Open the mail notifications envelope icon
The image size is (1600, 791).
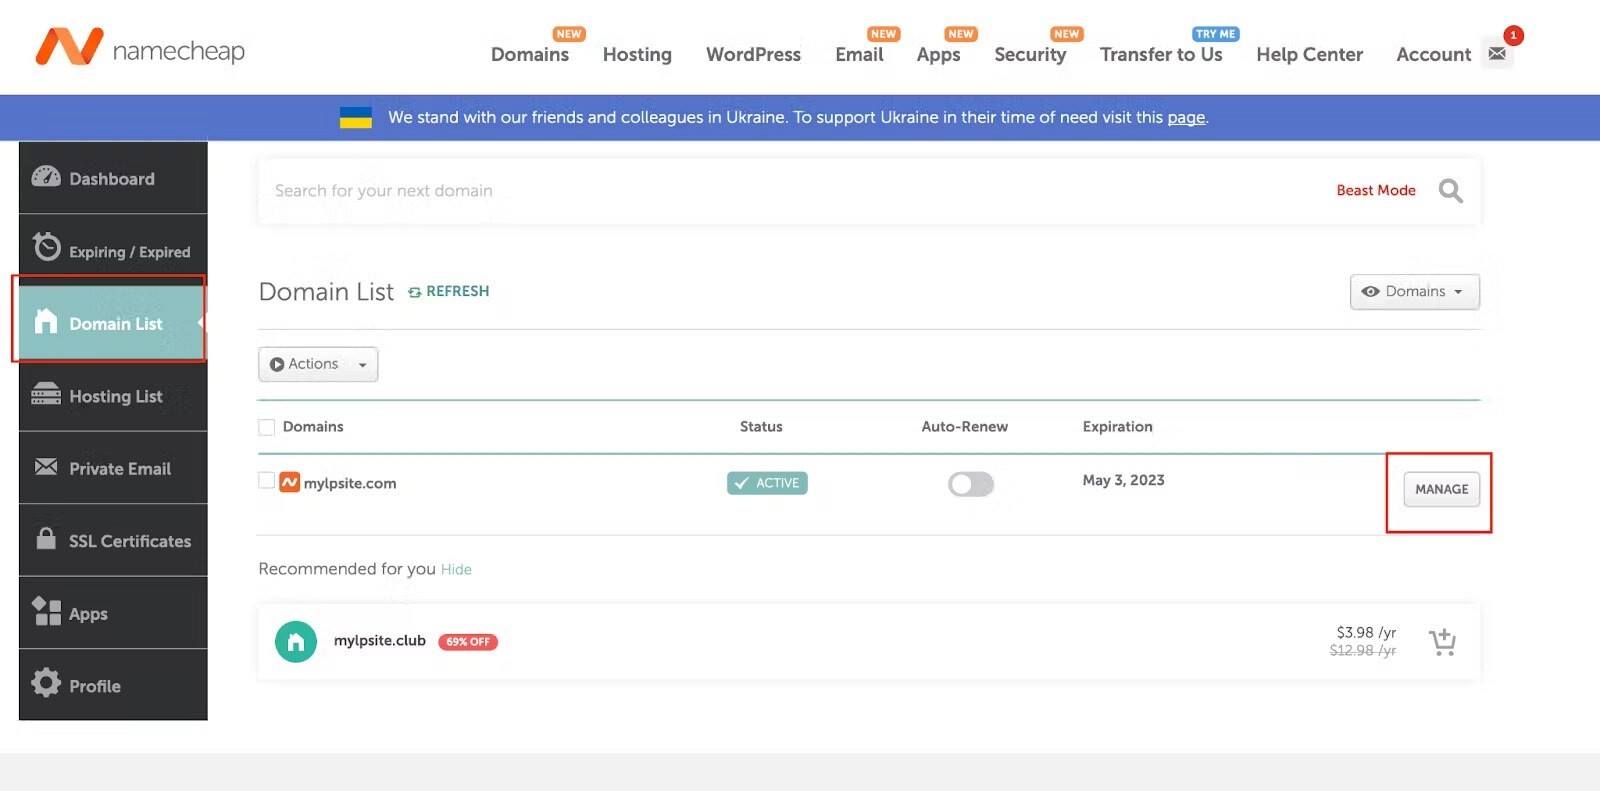pos(1497,54)
